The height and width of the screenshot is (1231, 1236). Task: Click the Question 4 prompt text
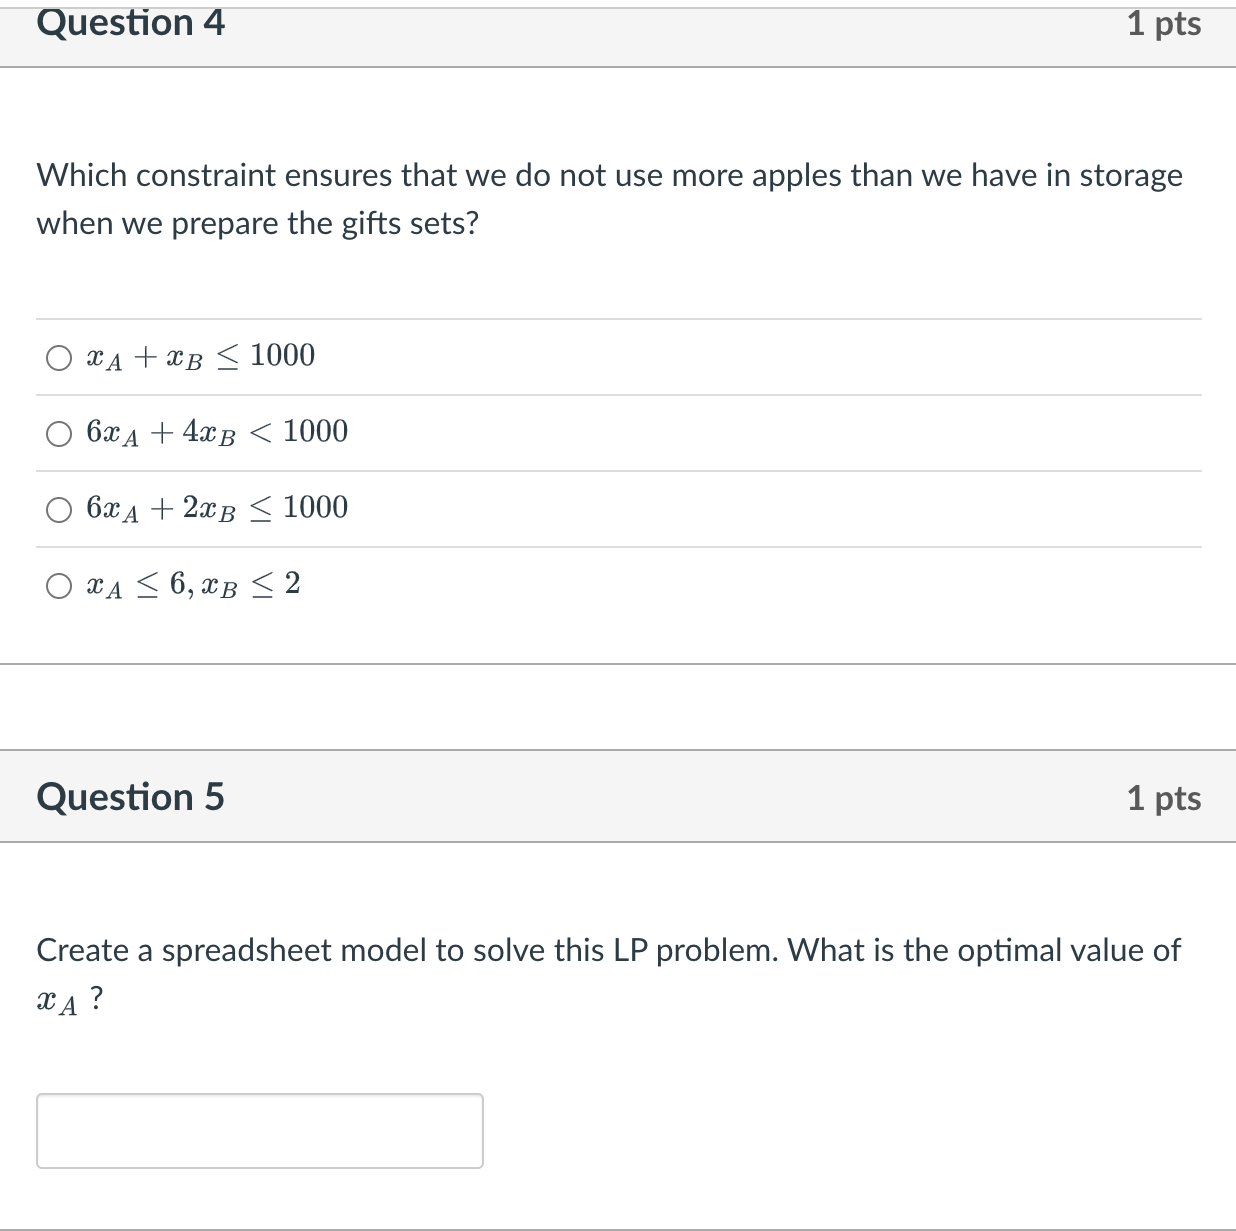608,198
